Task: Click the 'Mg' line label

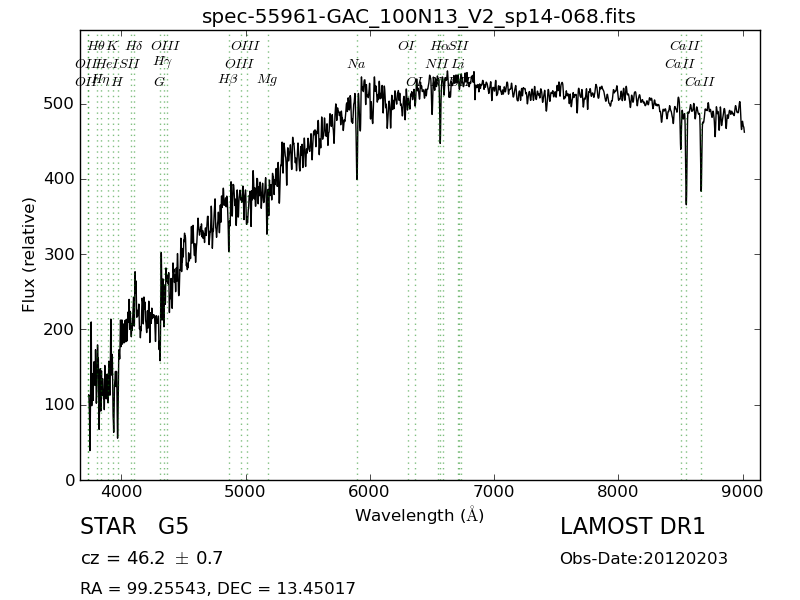Action: (x=267, y=80)
